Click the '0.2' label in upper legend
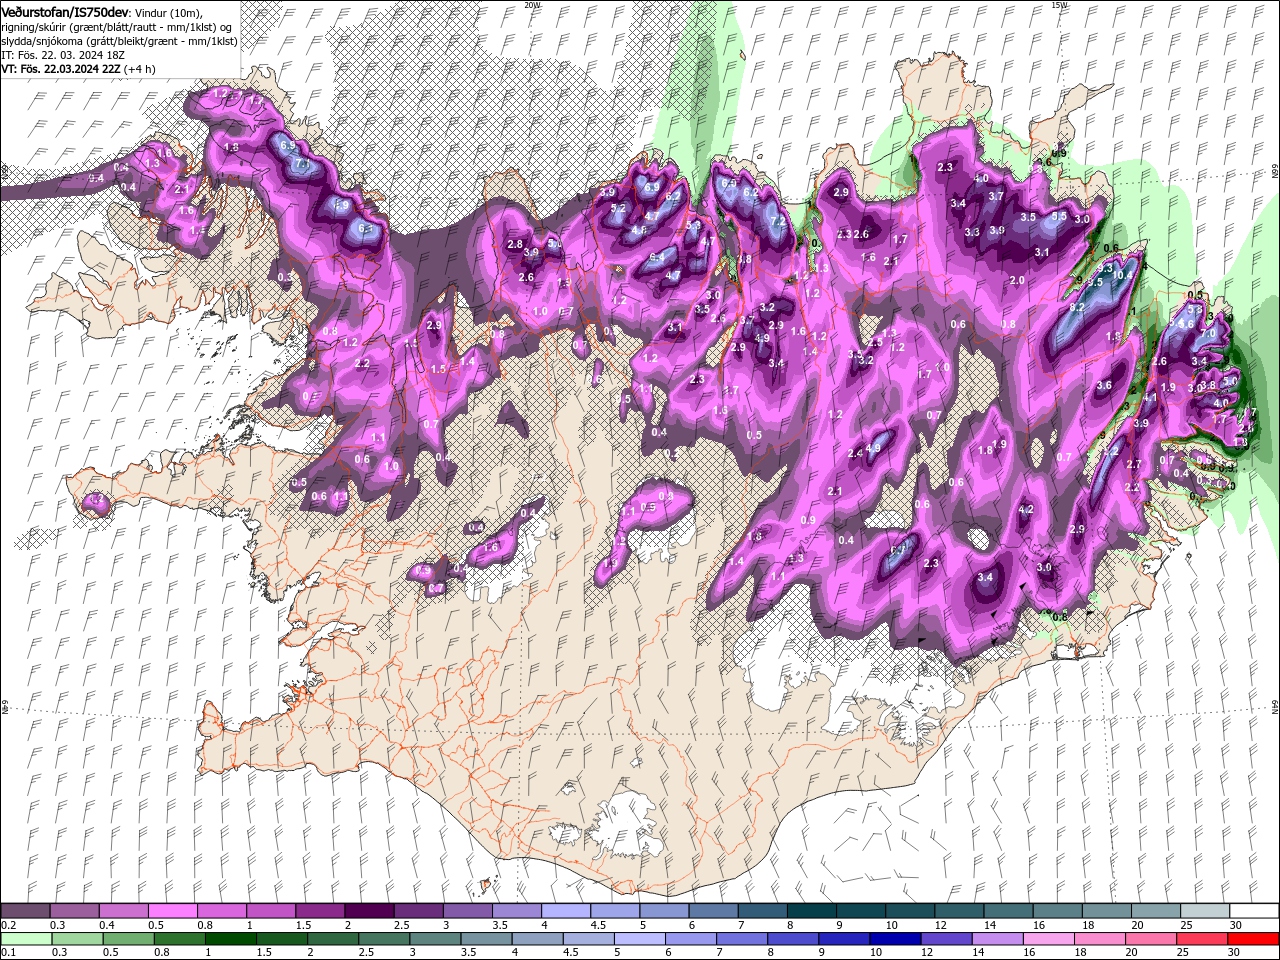Viewport: 1280px width, 960px height. pyautogui.click(x=7, y=925)
